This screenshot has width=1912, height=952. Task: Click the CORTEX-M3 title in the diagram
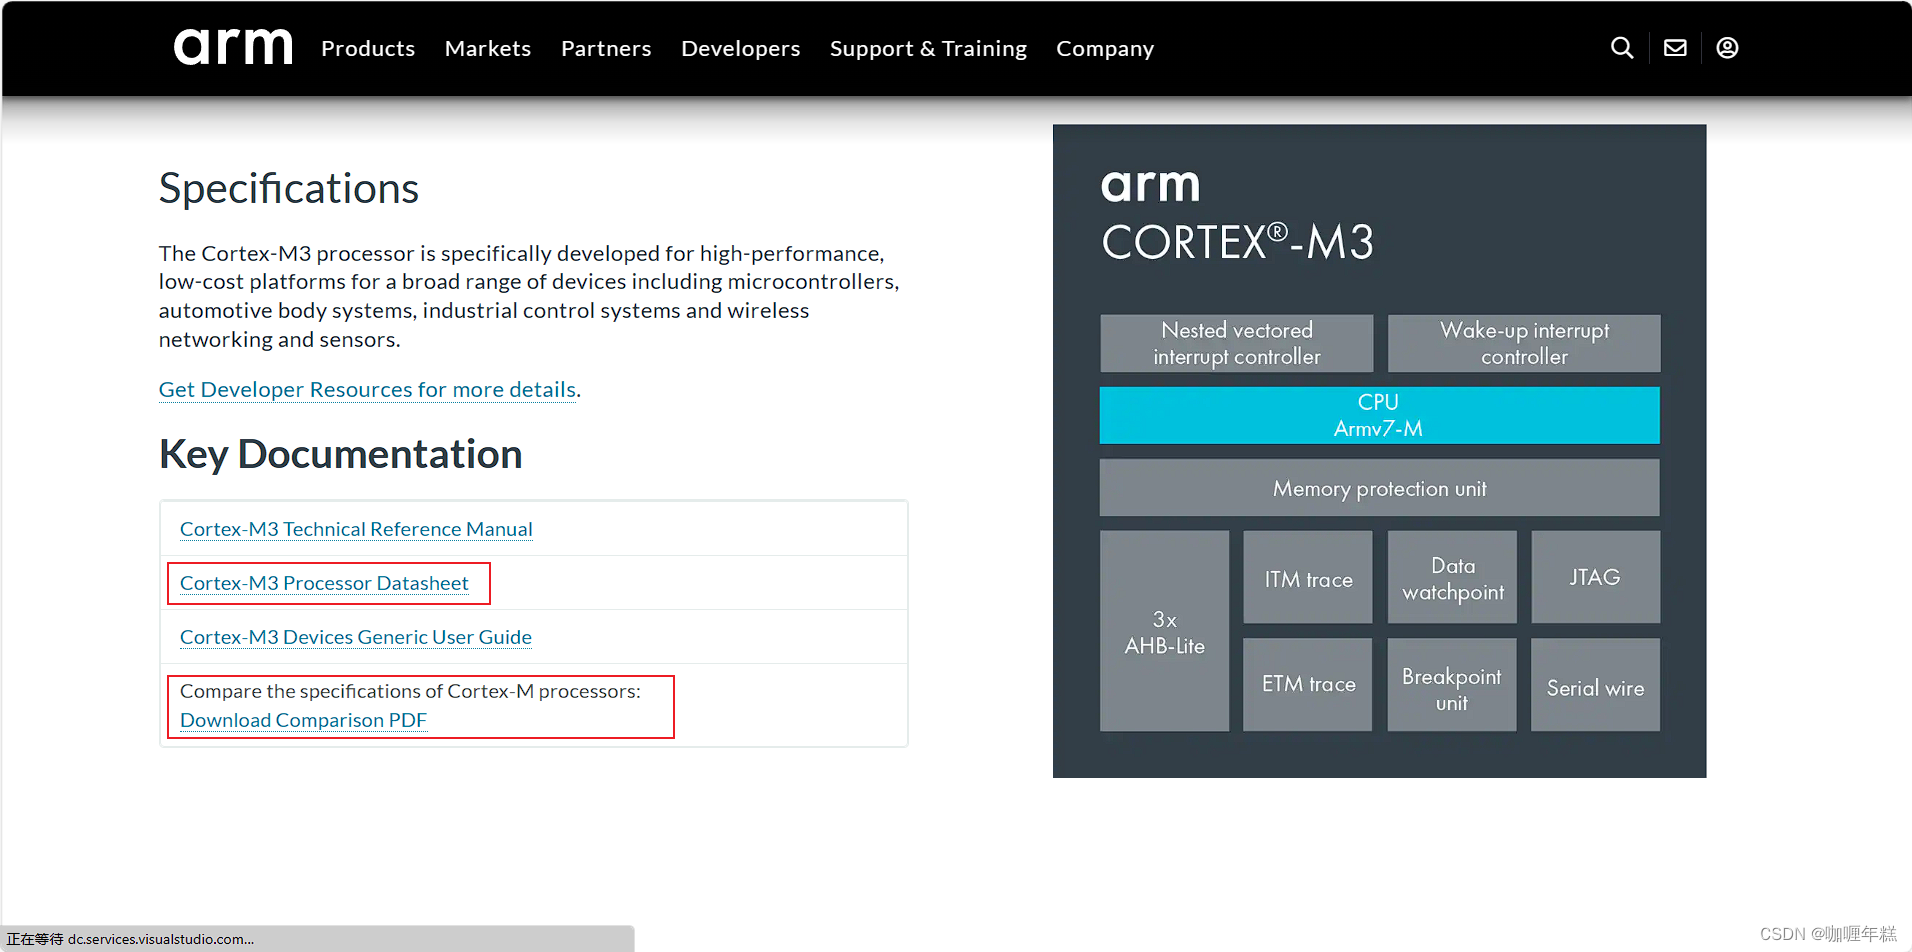[1238, 242]
